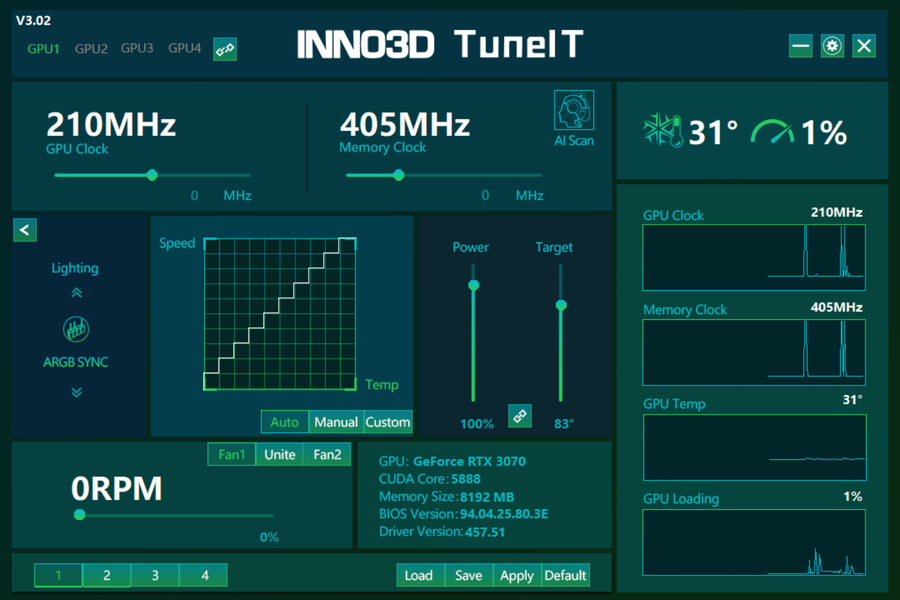Close the INNO3D TuneIT window
Image resolution: width=900 pixels, height=600 pixels.
(x=864, y=46)
